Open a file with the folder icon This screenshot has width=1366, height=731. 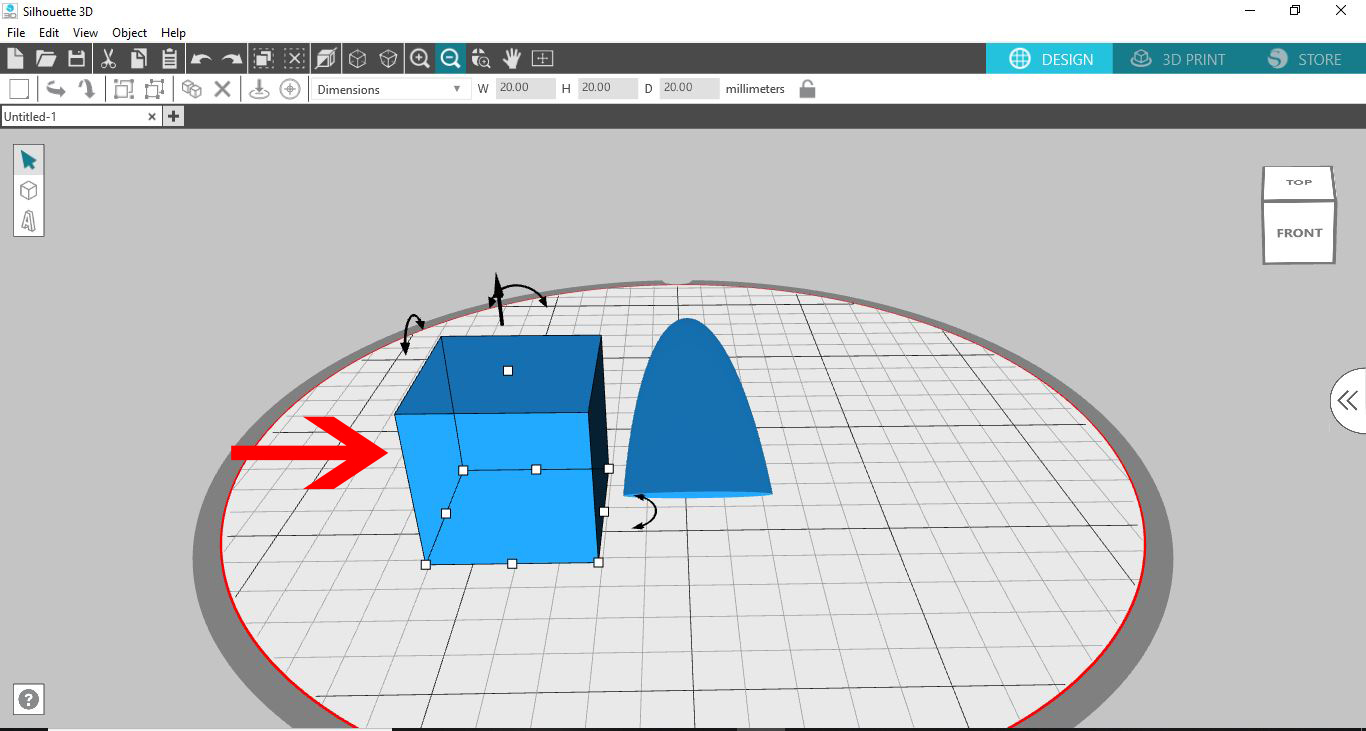[x=46, y=58]
